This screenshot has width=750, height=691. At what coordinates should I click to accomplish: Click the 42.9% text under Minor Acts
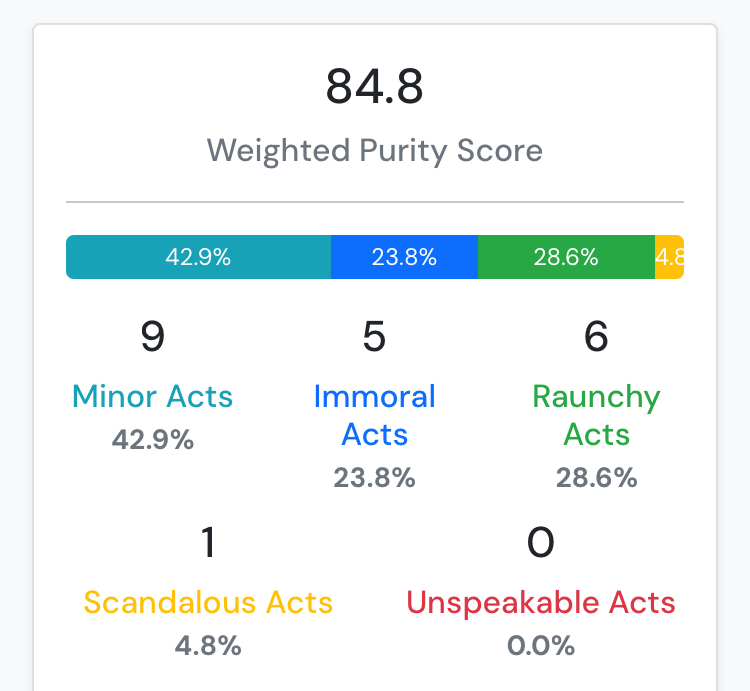coord(153,439)
